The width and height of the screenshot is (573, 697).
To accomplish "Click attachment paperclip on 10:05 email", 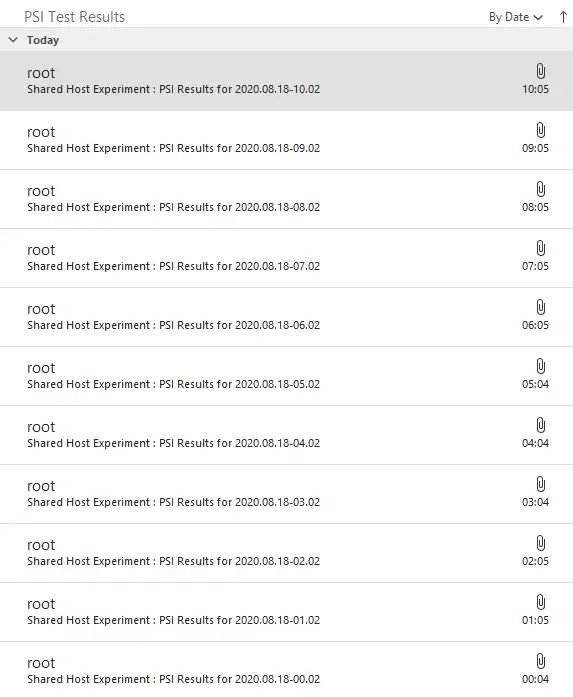I will click(540, 71).
